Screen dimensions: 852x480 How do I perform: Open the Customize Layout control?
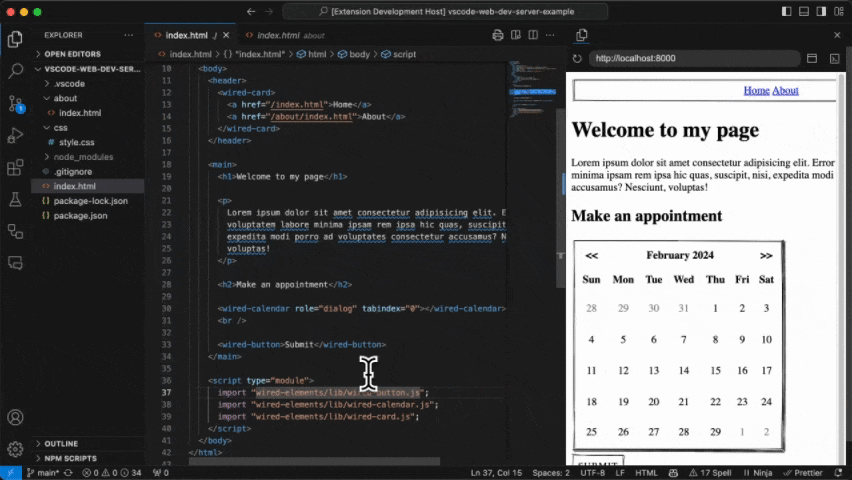point(838,11)
